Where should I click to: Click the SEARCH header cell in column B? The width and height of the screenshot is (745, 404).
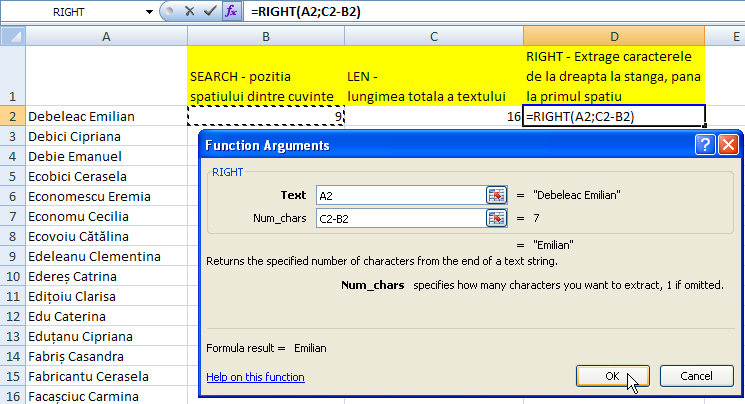pos(266,76)
